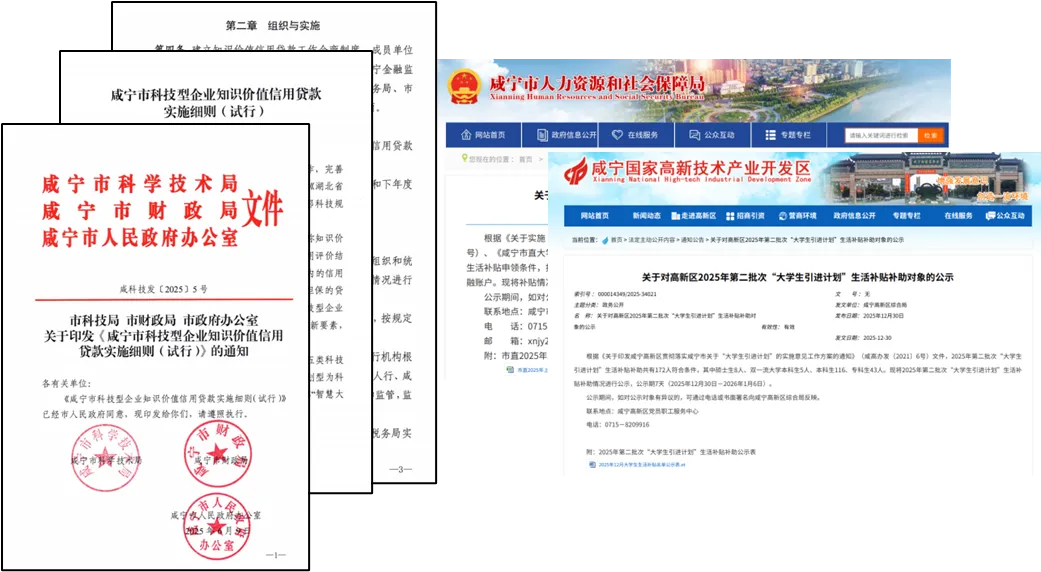Click notice title 关于对高新区2025年第二批次 大学生引进计划

tap(797, 277)
